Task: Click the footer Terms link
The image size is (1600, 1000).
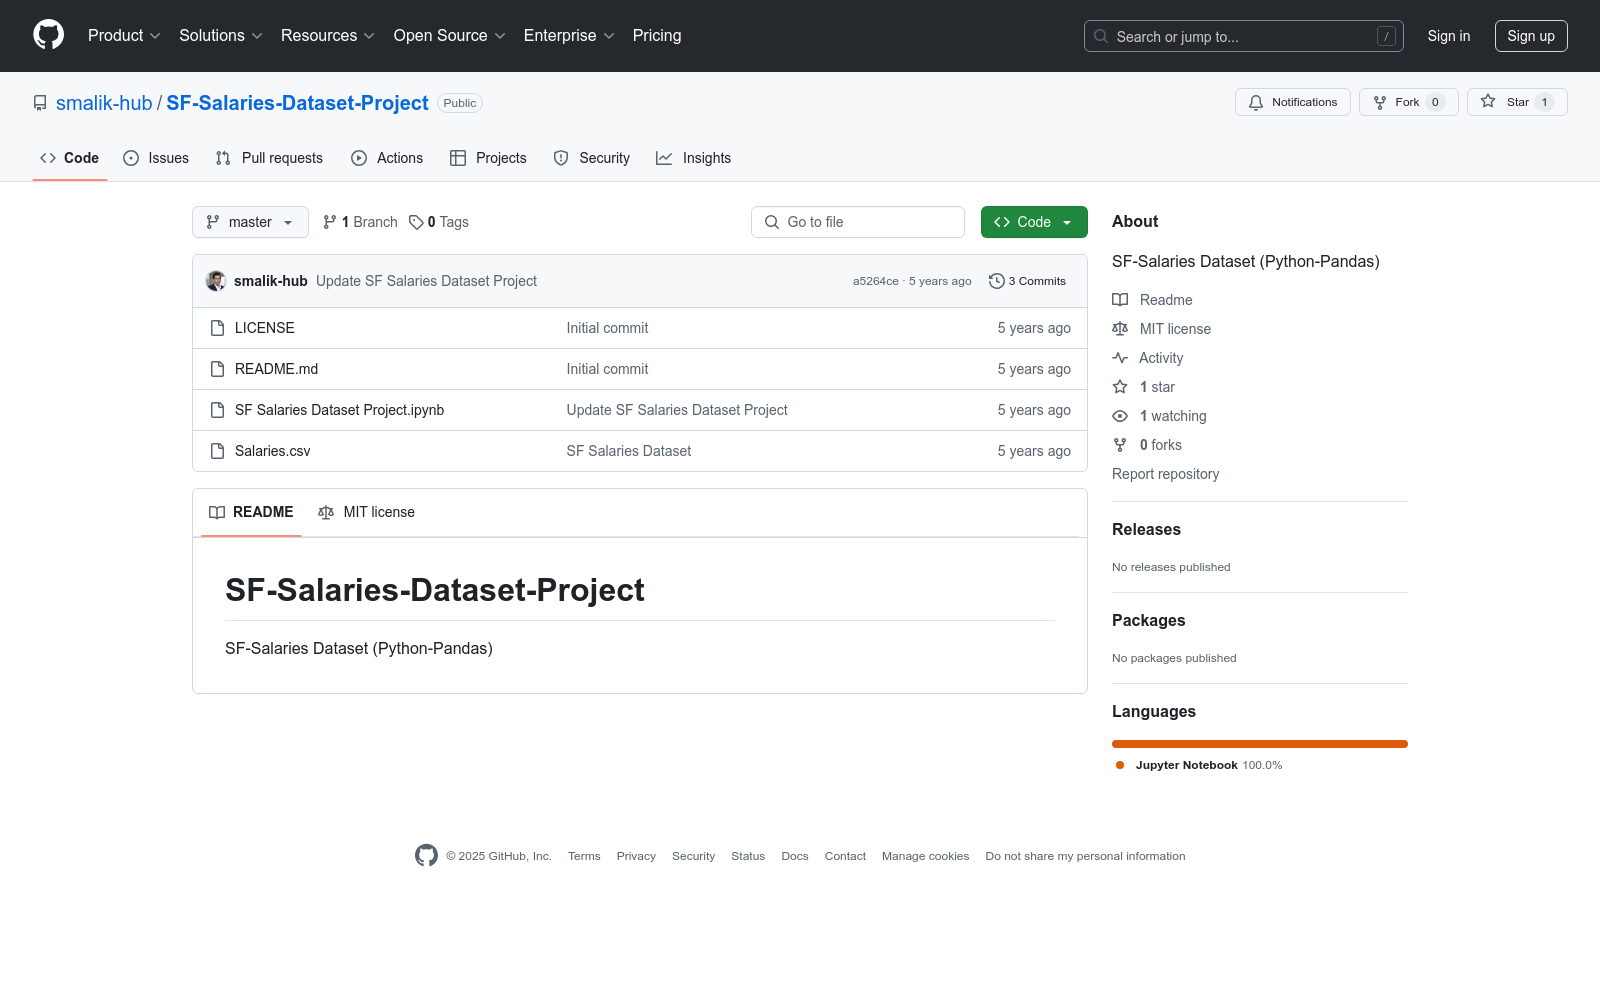Action: (x=584, y=856)
